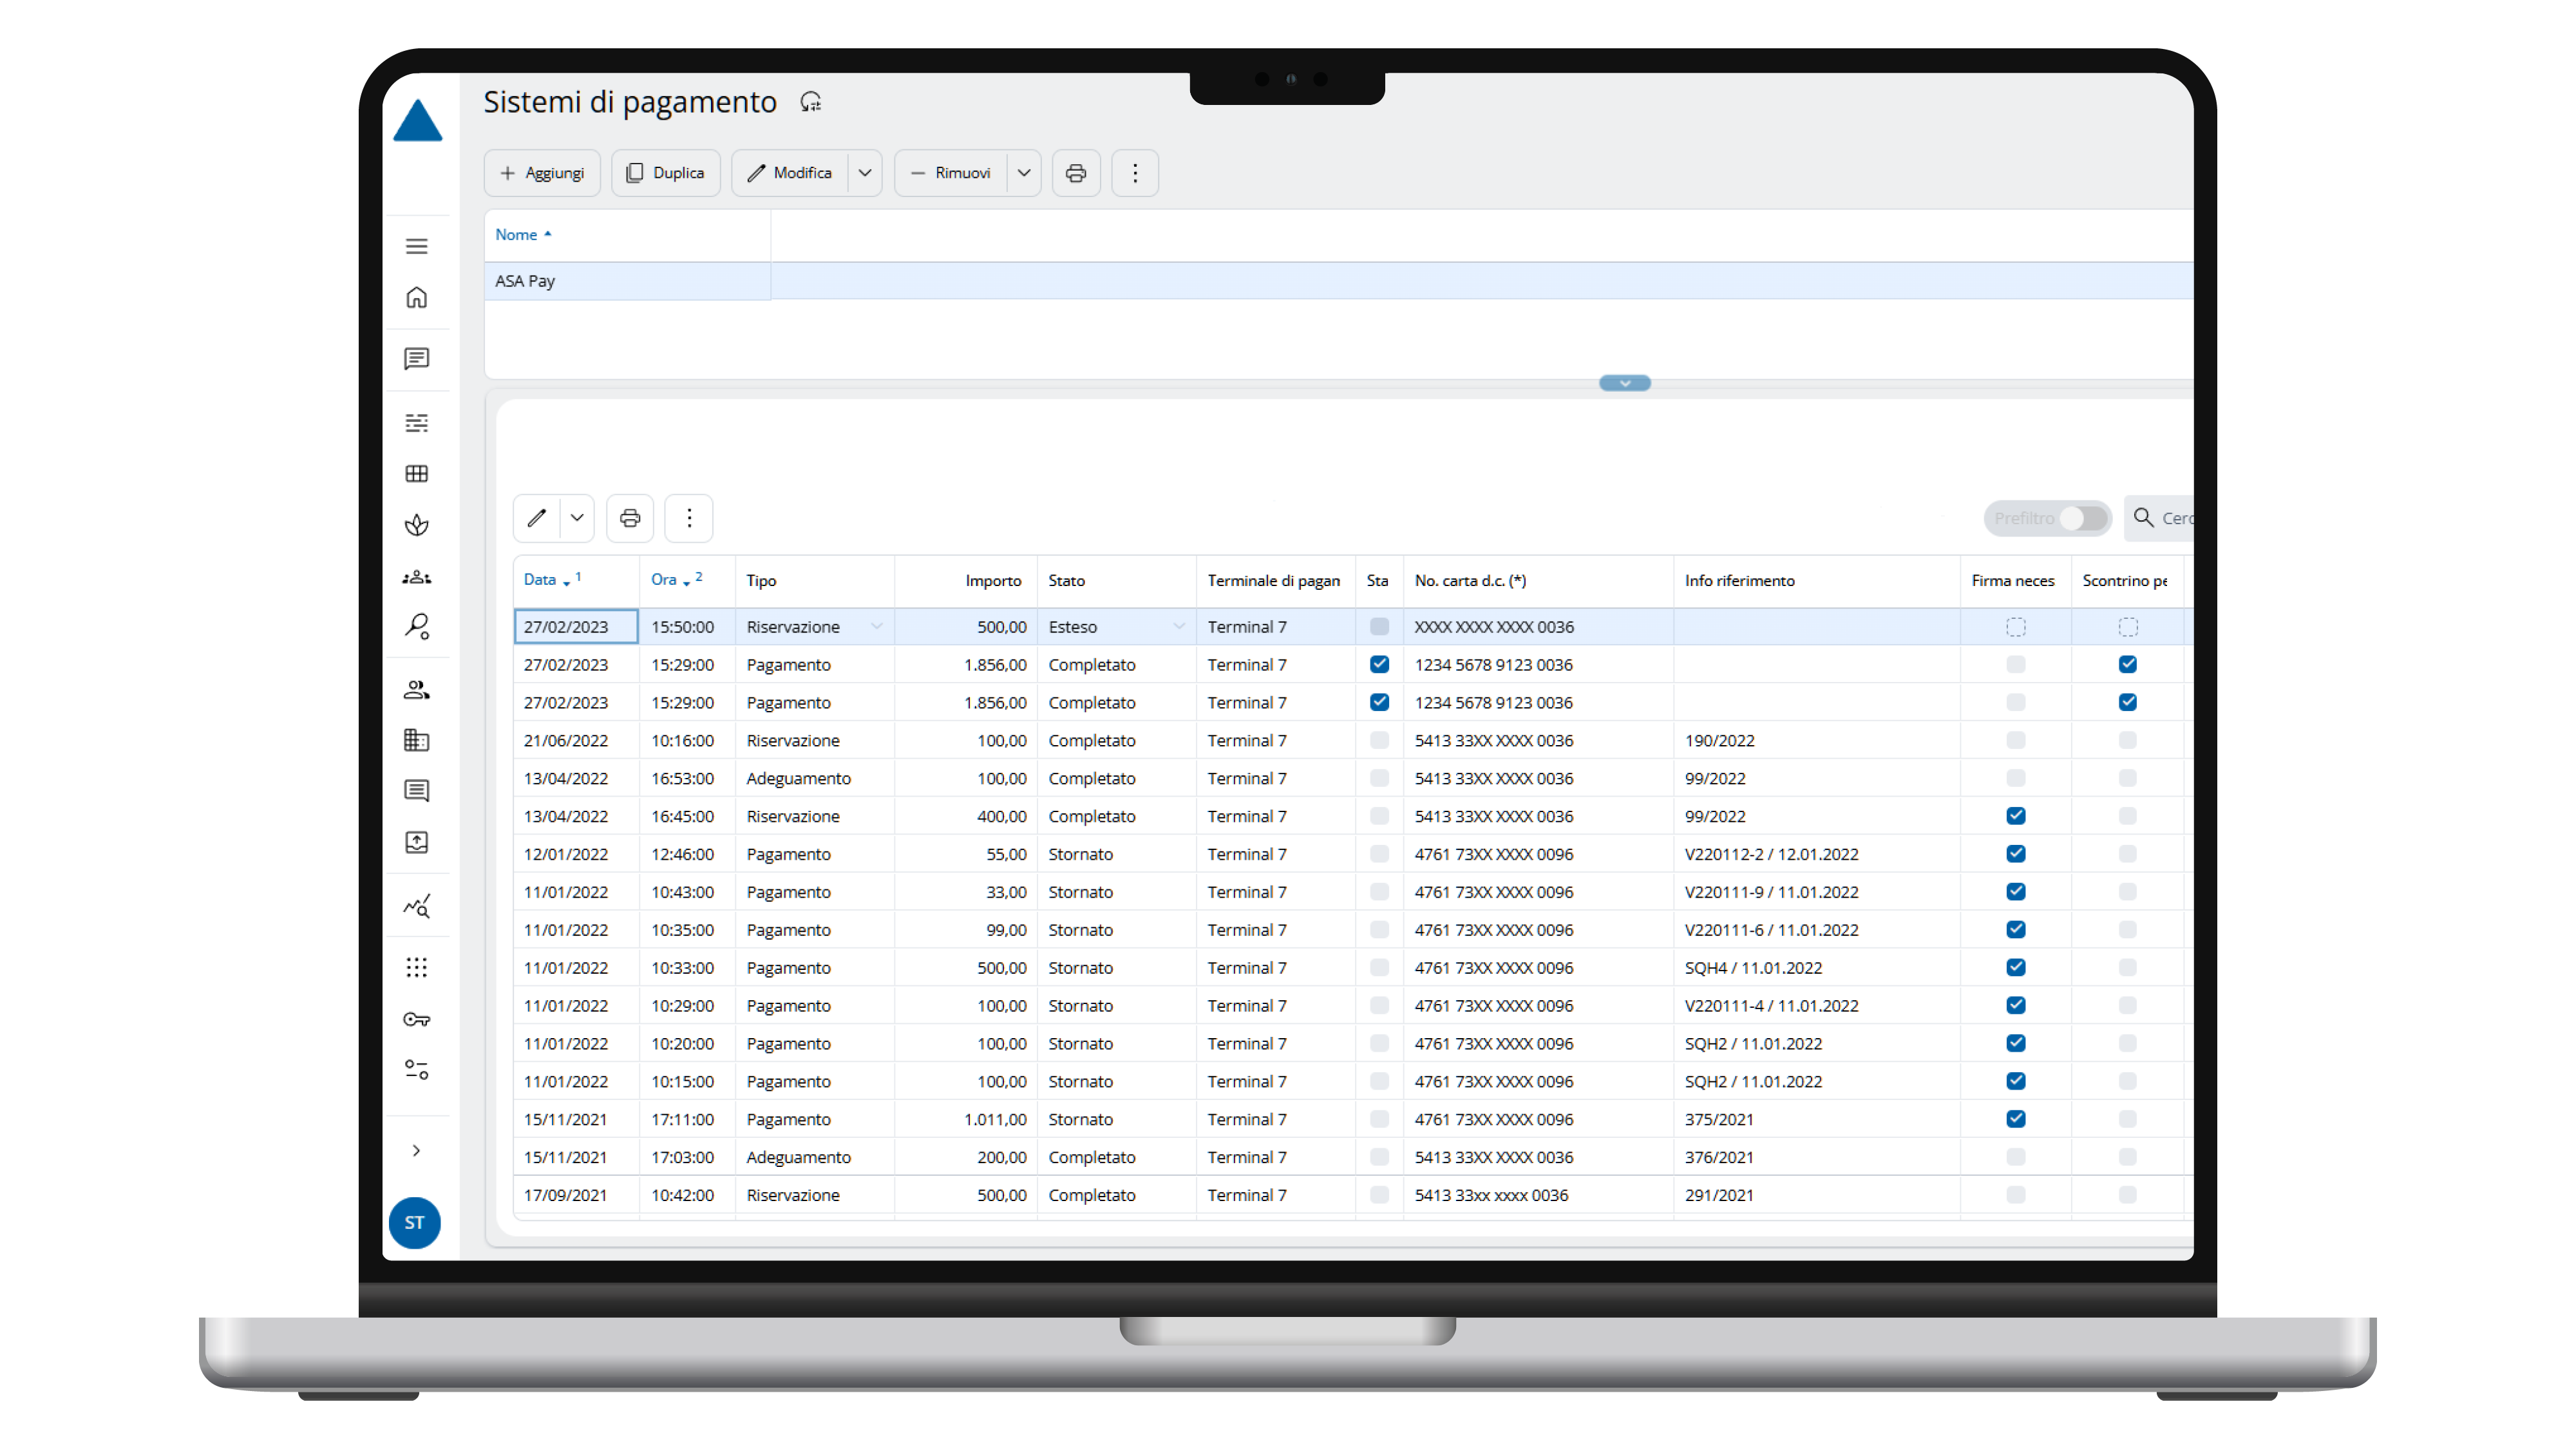The height and width of the screenshot is (1449, 2576).
Task: Open the building company sidebar icon
Action: click(417, 740)
